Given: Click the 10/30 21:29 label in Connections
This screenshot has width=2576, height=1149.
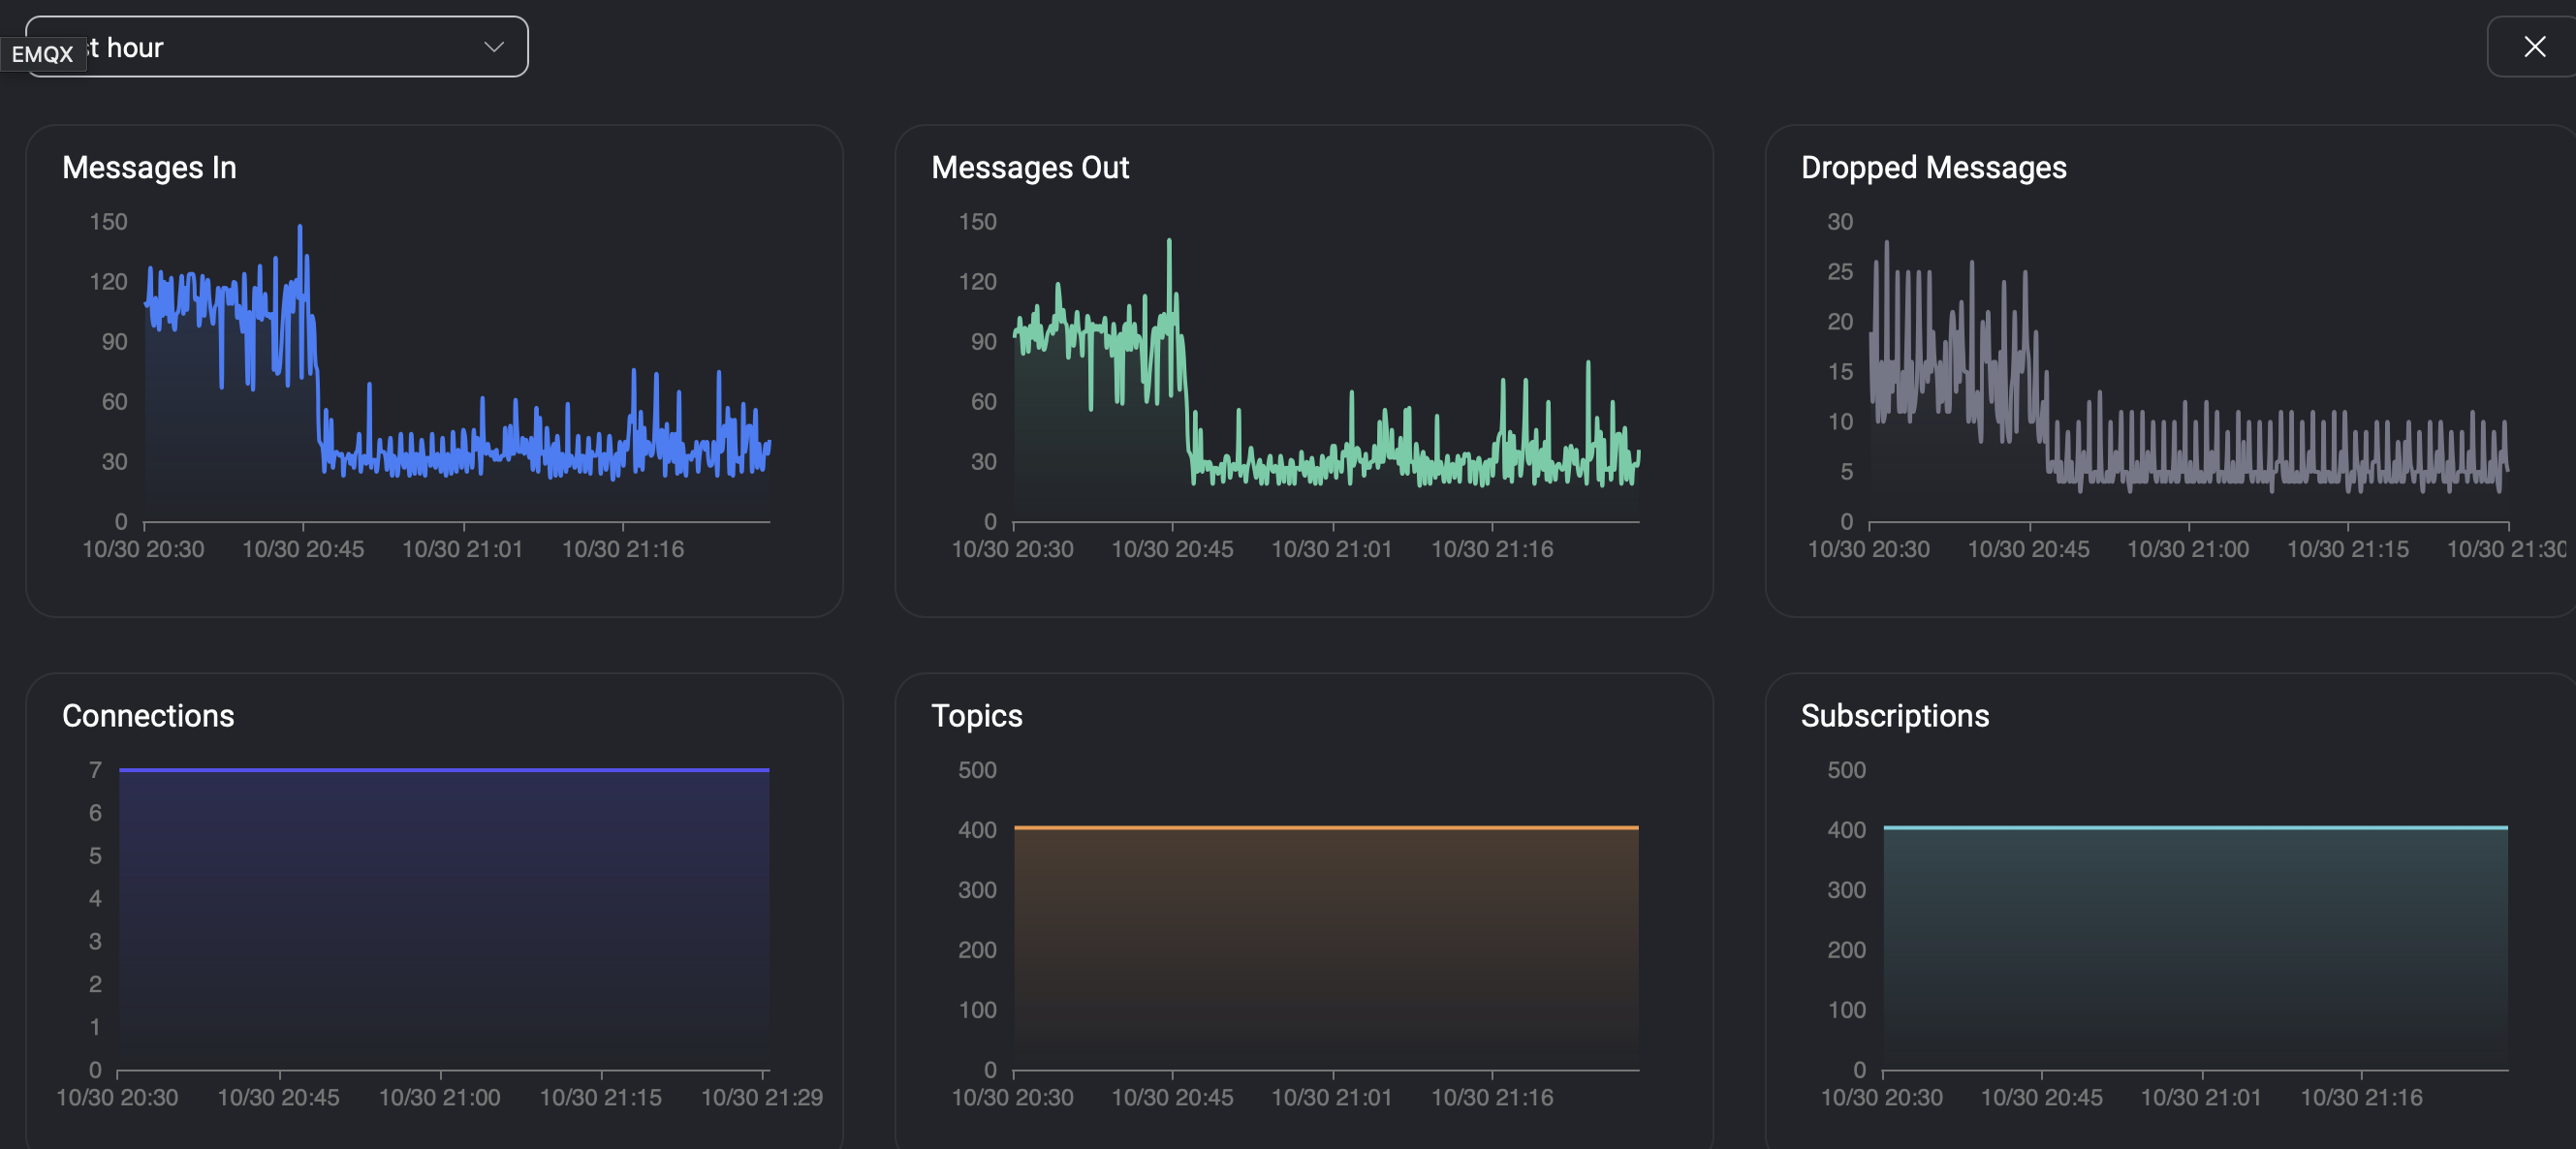Looking at the screenshot, I should 761,1097.
